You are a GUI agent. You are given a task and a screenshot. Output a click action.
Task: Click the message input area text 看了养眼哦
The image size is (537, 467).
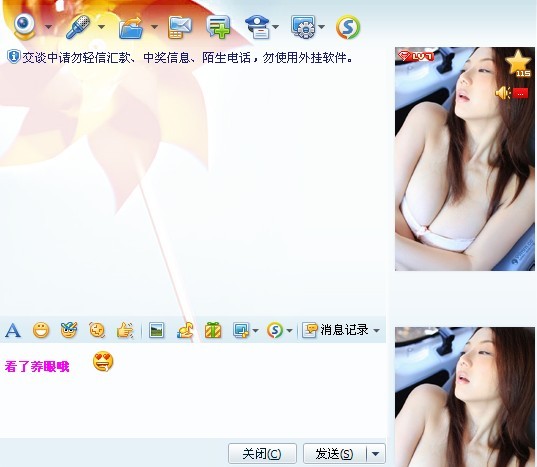(37, 366)
